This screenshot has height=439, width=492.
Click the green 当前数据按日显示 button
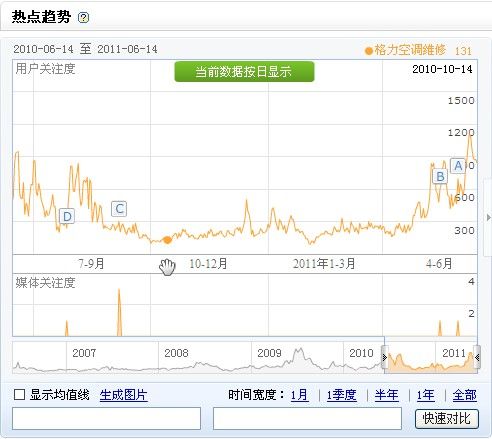pyautogui.click(x=244, y=71)
